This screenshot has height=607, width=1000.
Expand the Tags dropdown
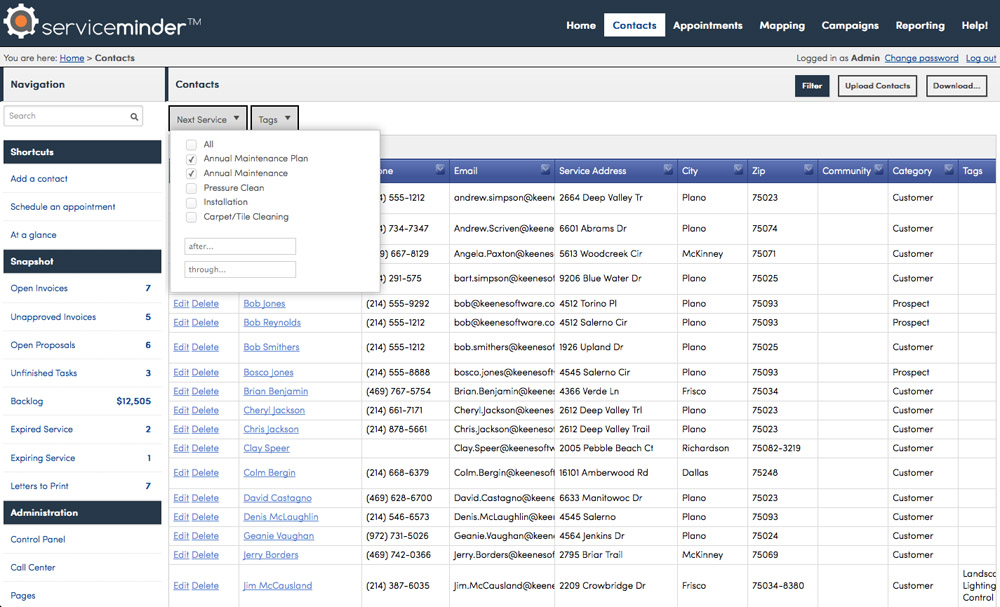(x=274, y=119)
